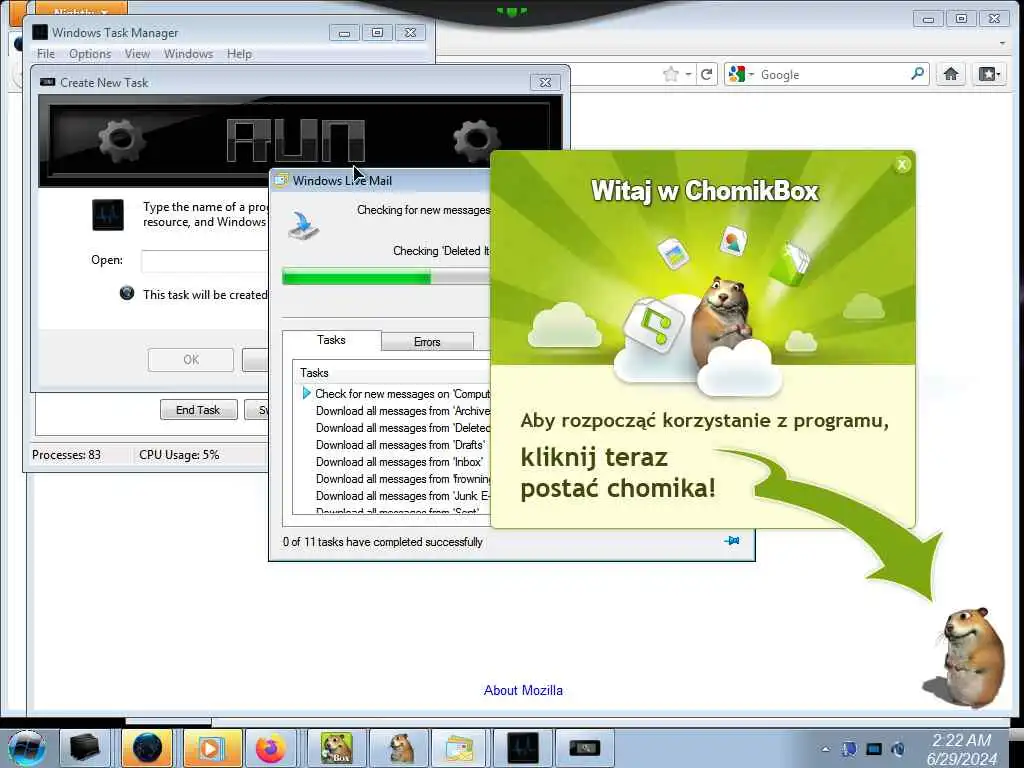
Task: Pin the Windows Live Mail progress dialog
Action: tap(732, 541)
